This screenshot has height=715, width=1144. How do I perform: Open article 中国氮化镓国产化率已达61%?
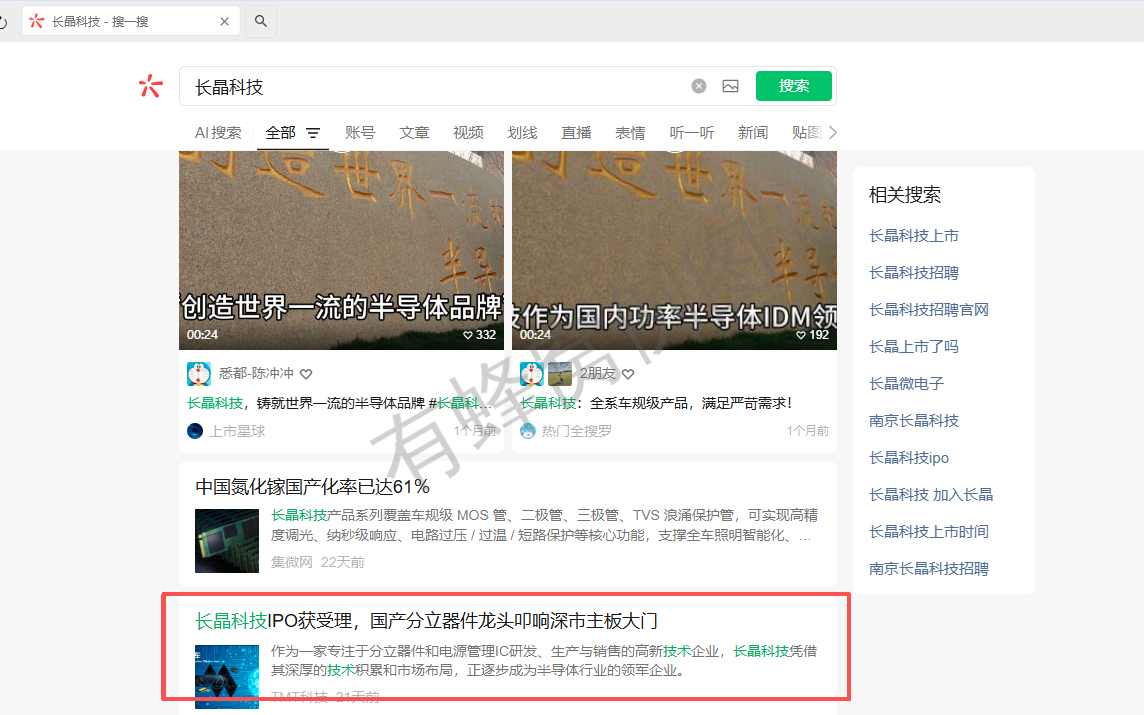tap(312, 487)
